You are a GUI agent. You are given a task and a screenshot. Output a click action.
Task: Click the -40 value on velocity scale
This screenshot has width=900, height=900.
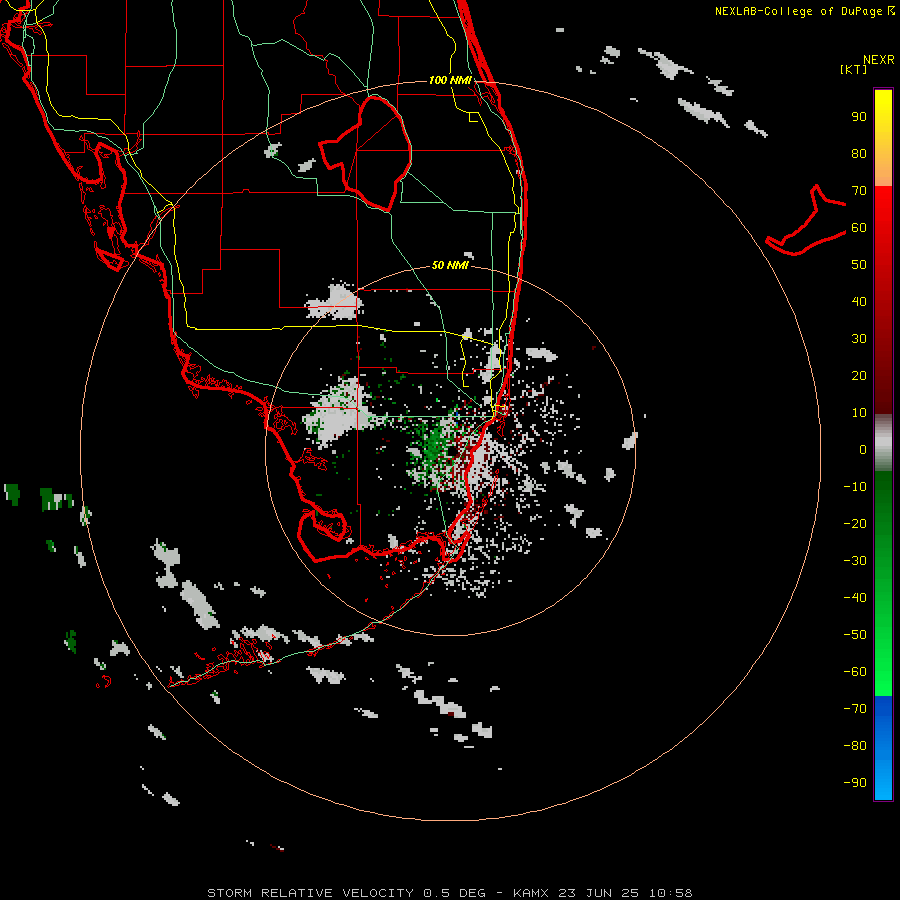[x=855, y=598]
